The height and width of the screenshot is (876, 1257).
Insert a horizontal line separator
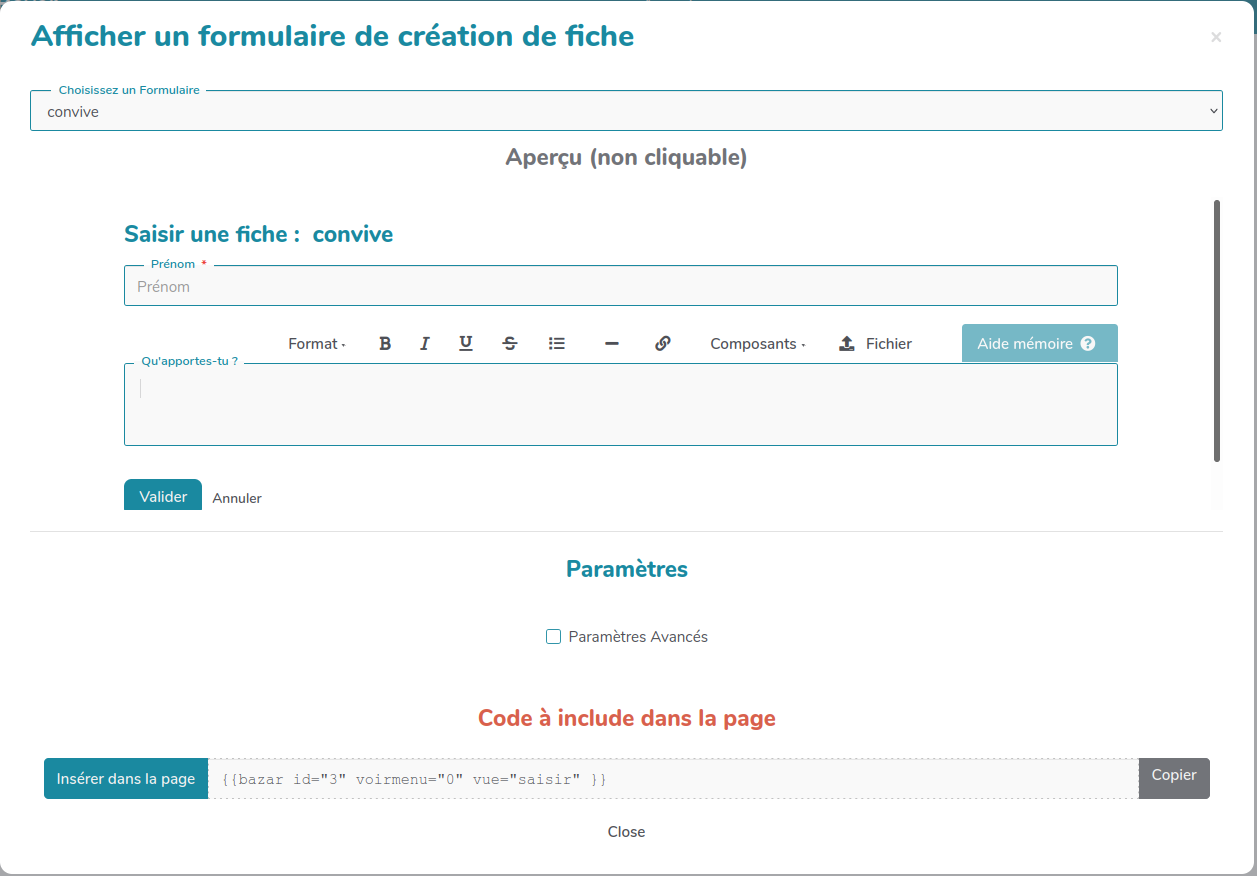(x=612, y=344)
